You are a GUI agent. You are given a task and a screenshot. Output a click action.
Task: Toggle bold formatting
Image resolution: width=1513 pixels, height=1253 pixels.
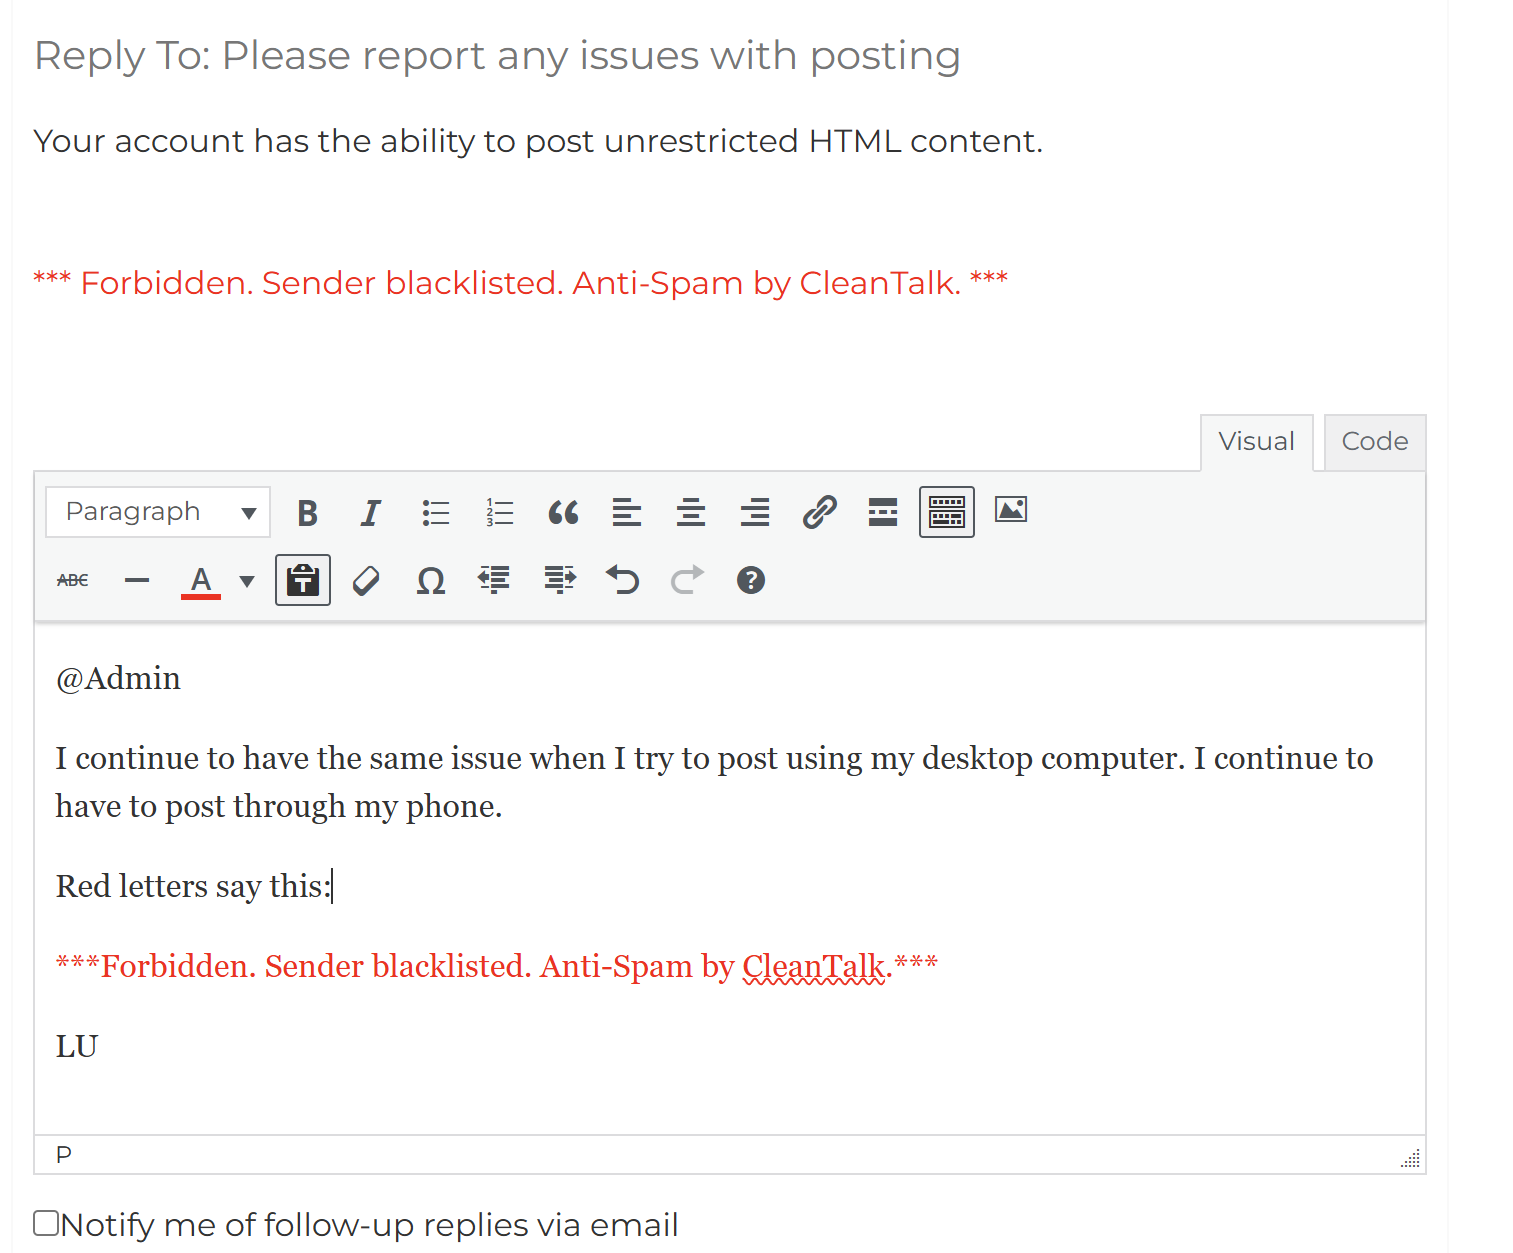[307, 513]
